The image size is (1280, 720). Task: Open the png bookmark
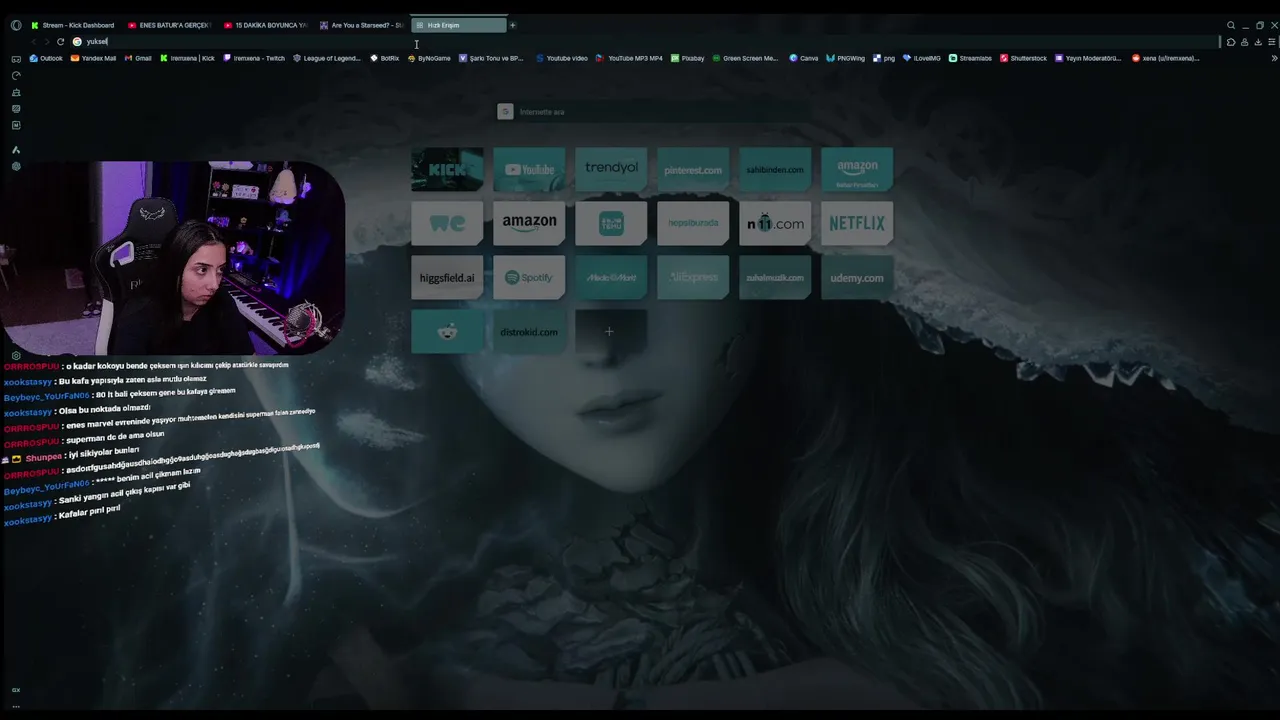click(884, 58)
